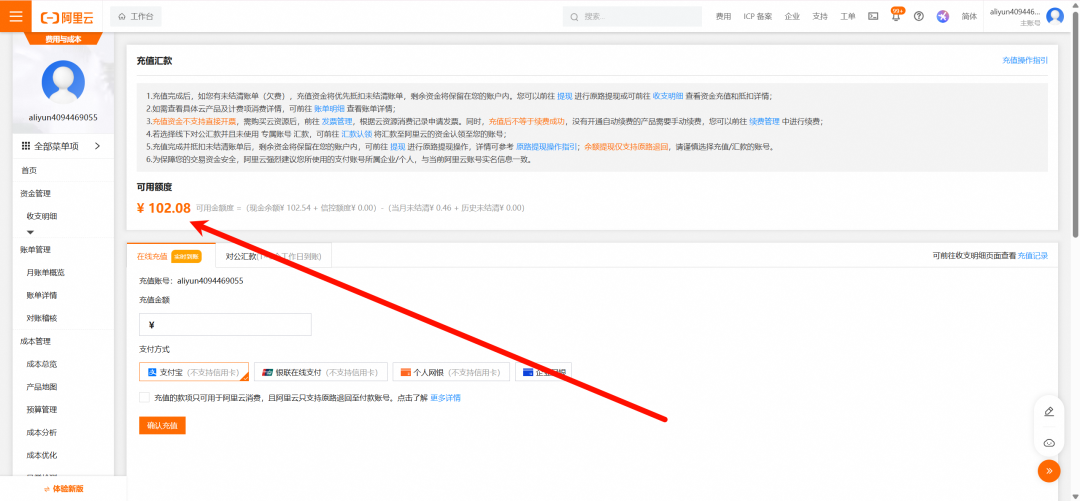
Task: Open the help question mark icon
Action: (x=918, y=16)
